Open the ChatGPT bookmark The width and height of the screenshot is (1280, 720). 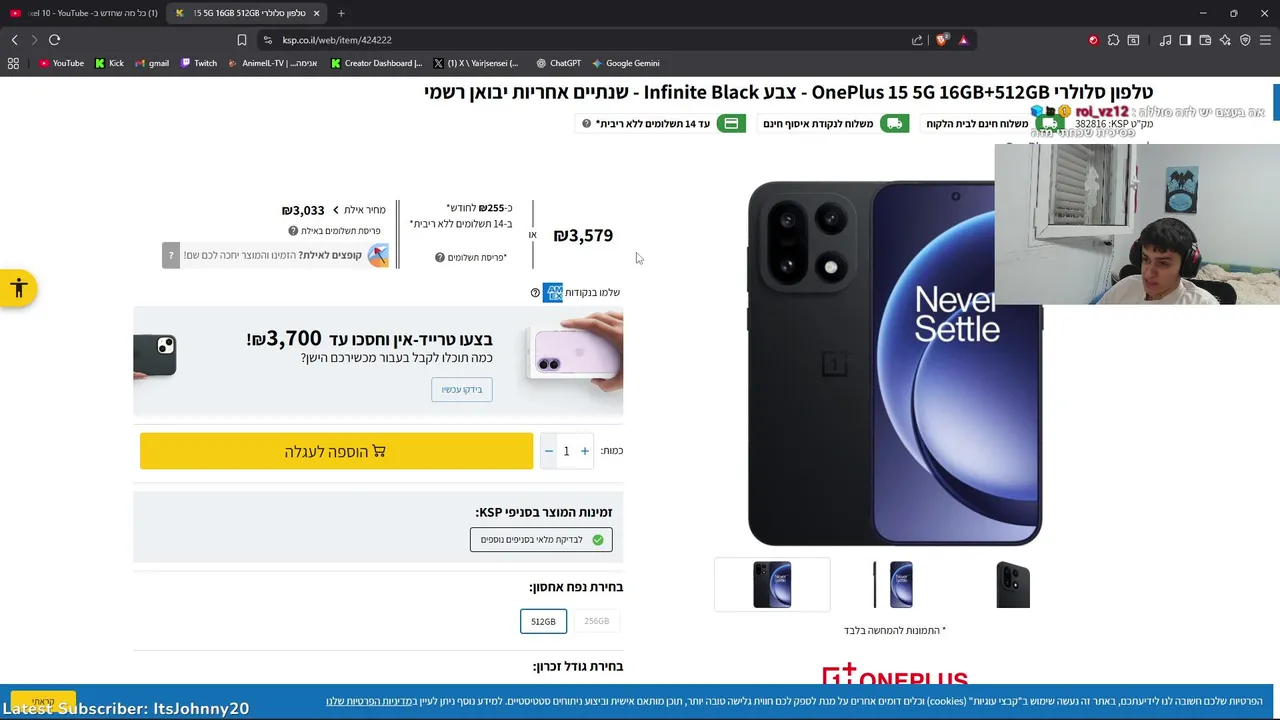coord(558,63)
